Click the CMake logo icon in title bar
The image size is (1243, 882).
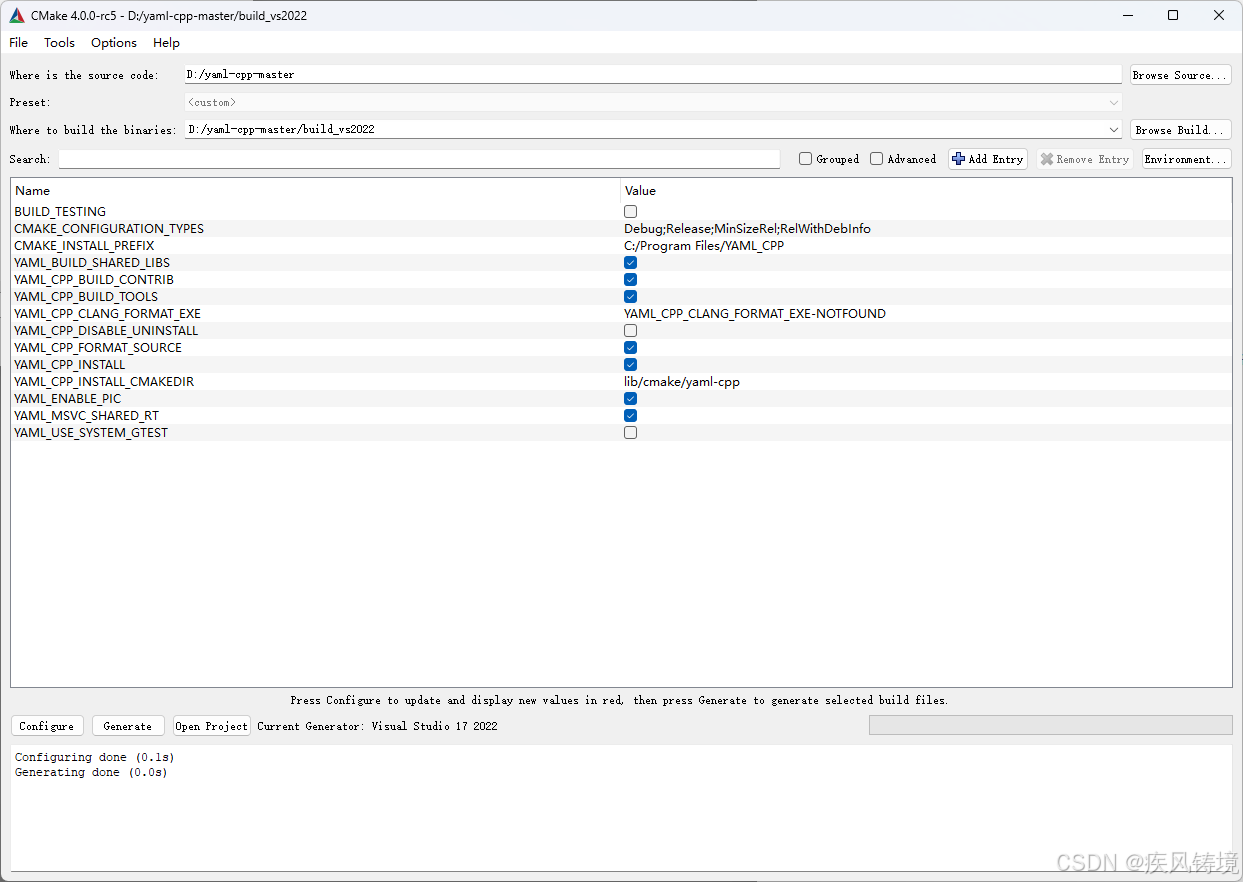point(17,15)
